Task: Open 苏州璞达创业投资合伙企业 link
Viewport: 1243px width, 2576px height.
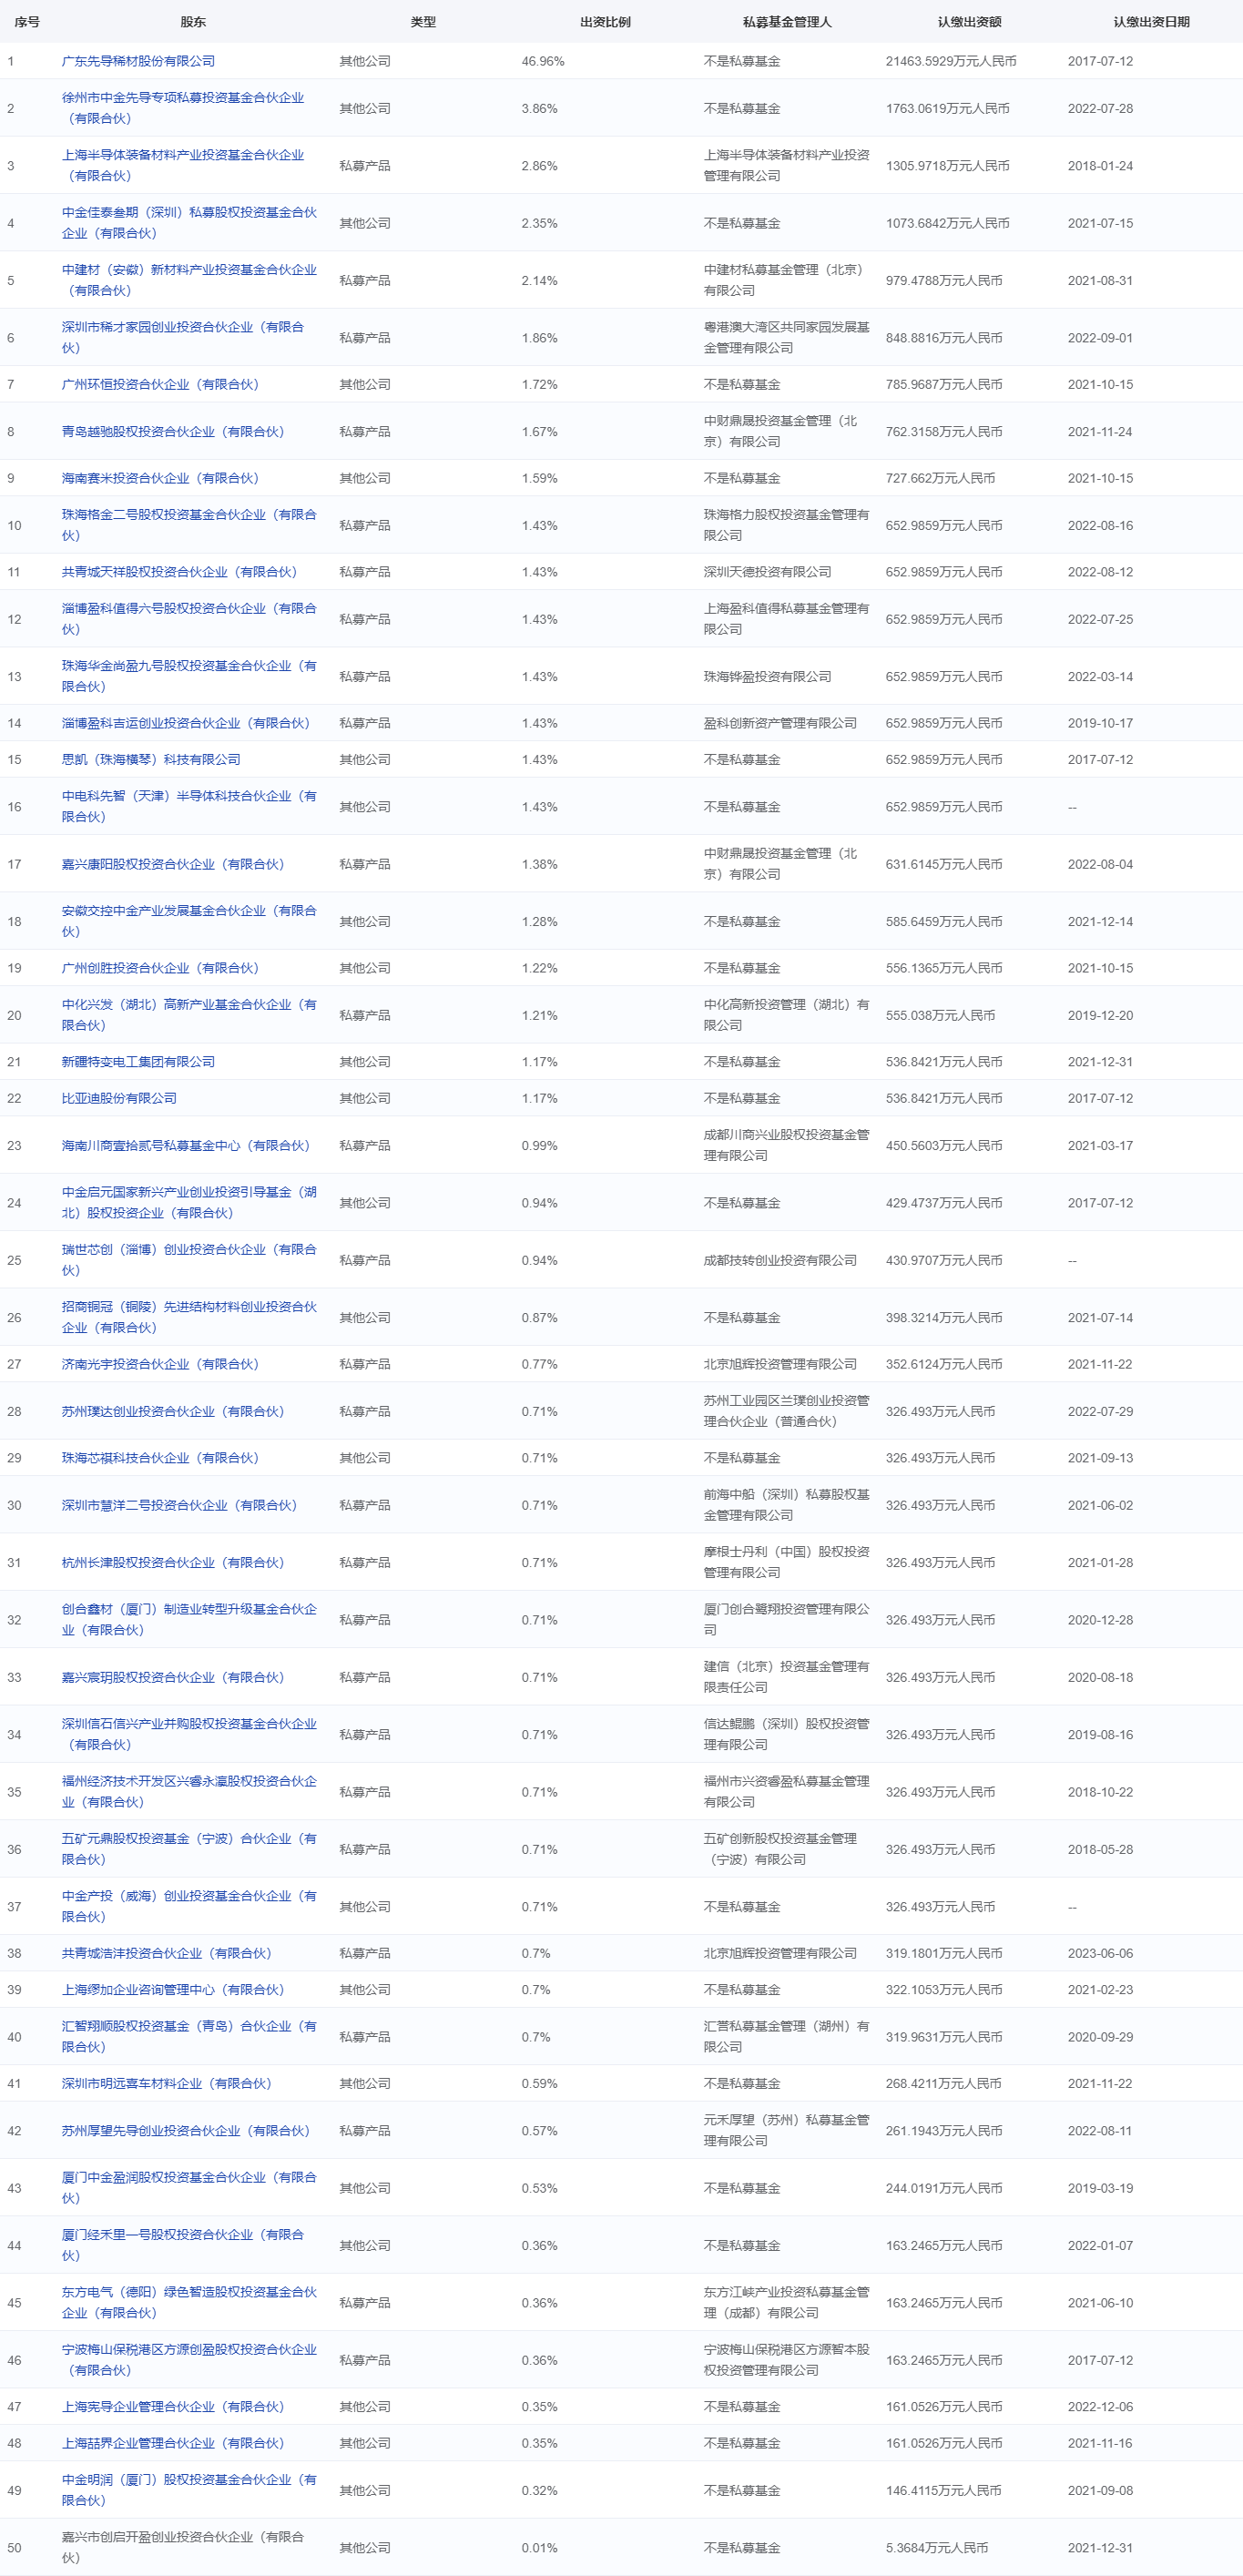Action: click(173, 1412)
